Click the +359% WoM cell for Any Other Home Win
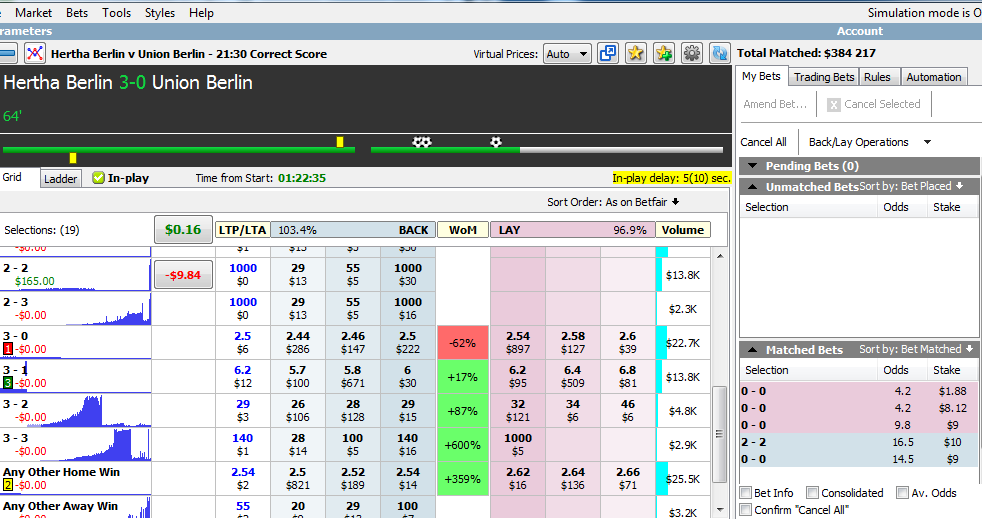The image size is (982, 519). point(462,479)
